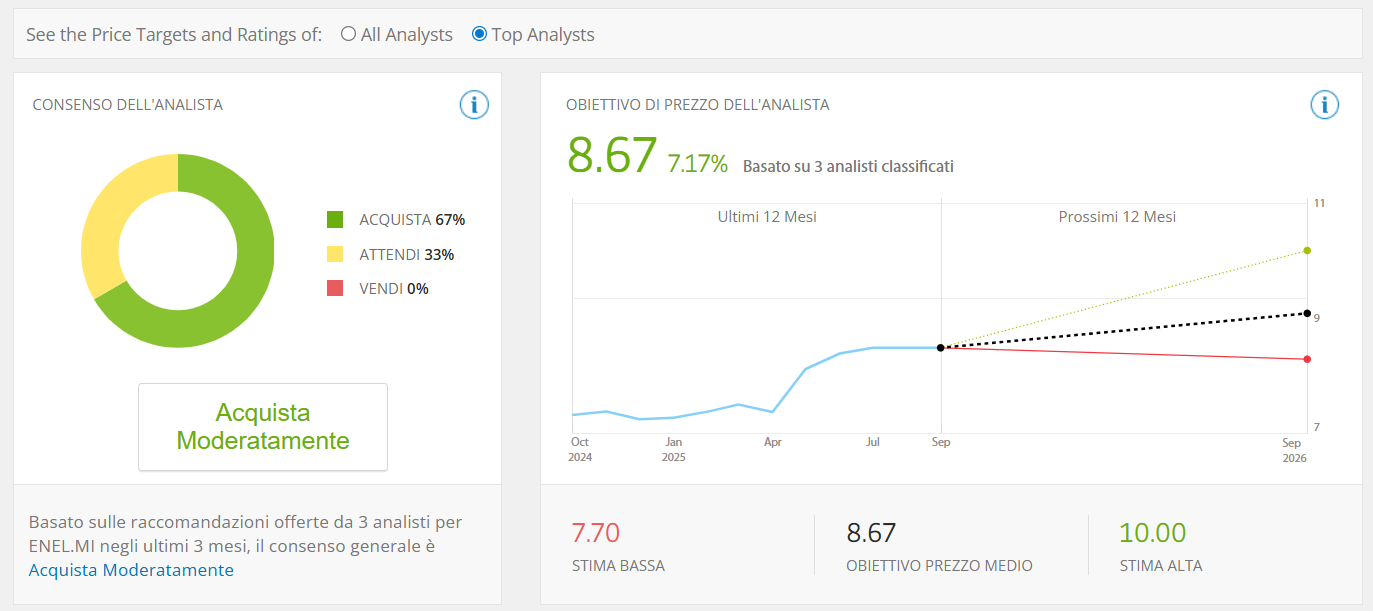Open info icon in Obiettivo di Prezzo panel
The width and height of the screenshot is (1373, 611).
(x=1324, y=104)
